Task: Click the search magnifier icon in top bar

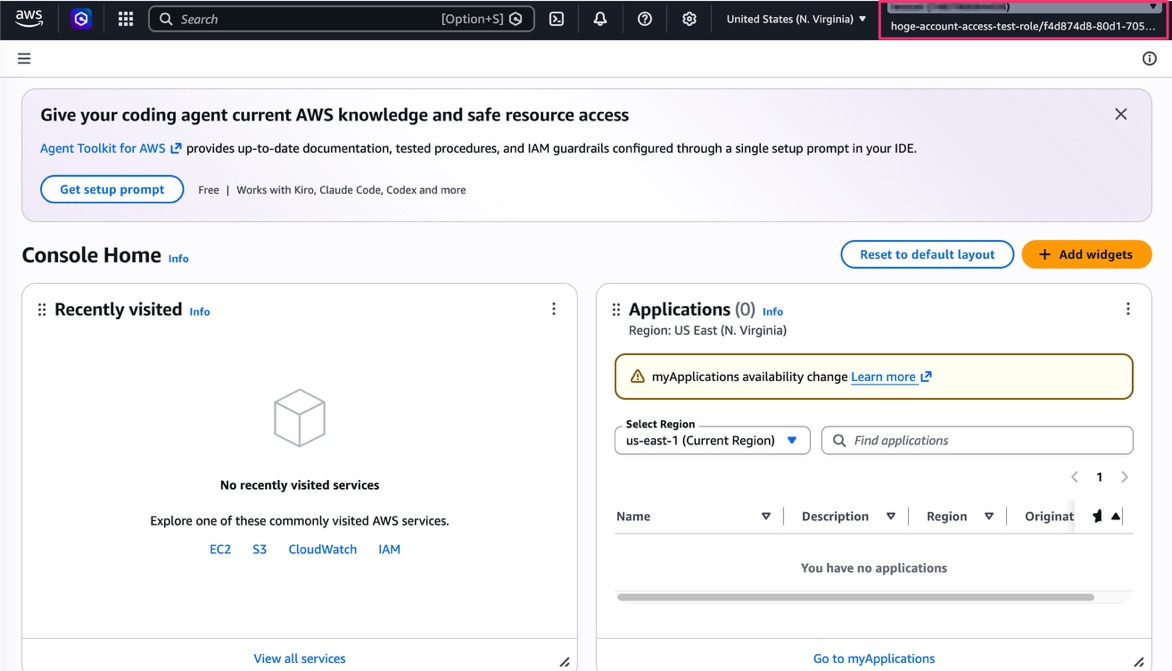Action: coord(166,19)
